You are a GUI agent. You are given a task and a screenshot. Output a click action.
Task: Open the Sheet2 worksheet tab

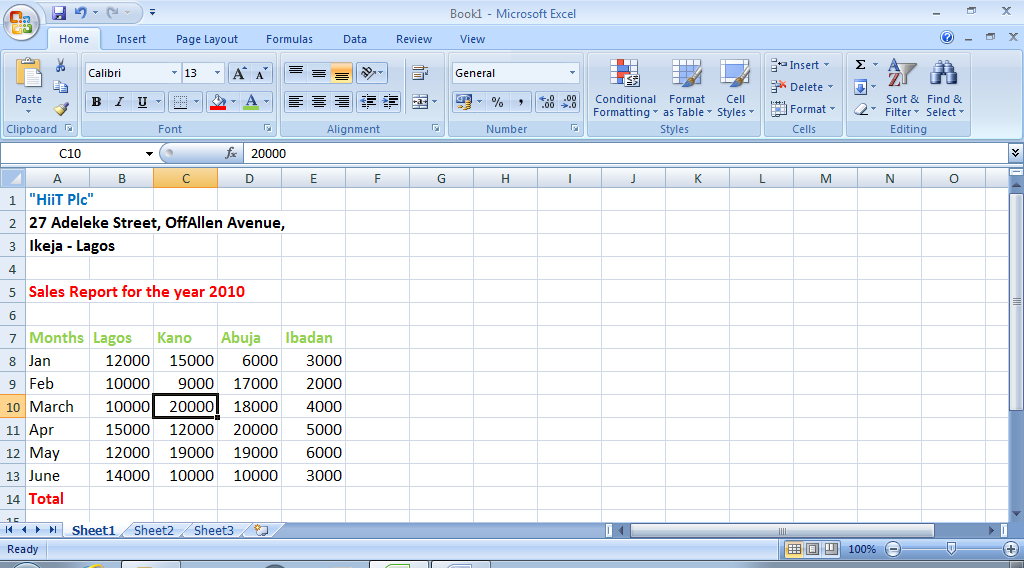[154, 531]
